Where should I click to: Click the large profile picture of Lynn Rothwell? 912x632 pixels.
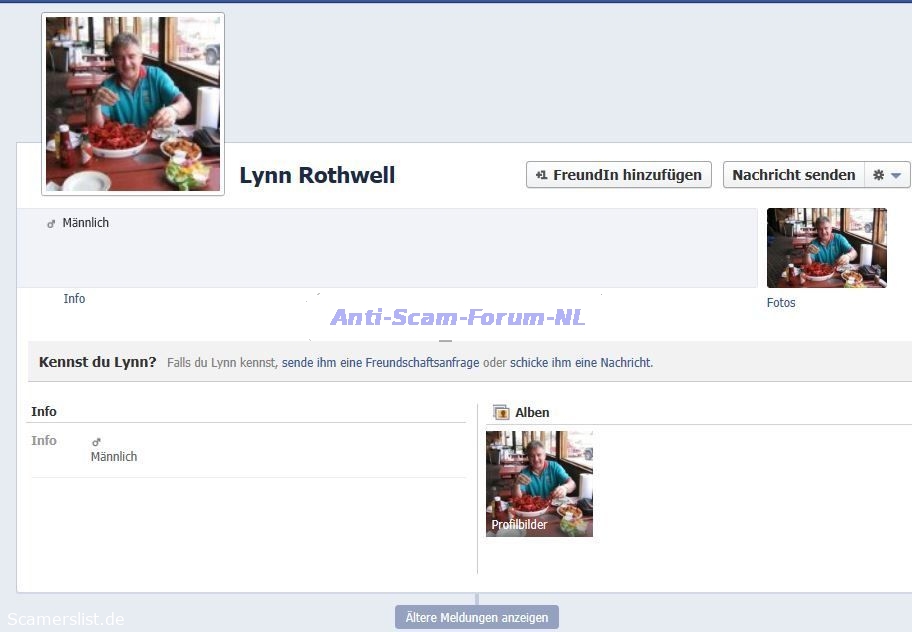pyautogui.click(x=133, y=104)
